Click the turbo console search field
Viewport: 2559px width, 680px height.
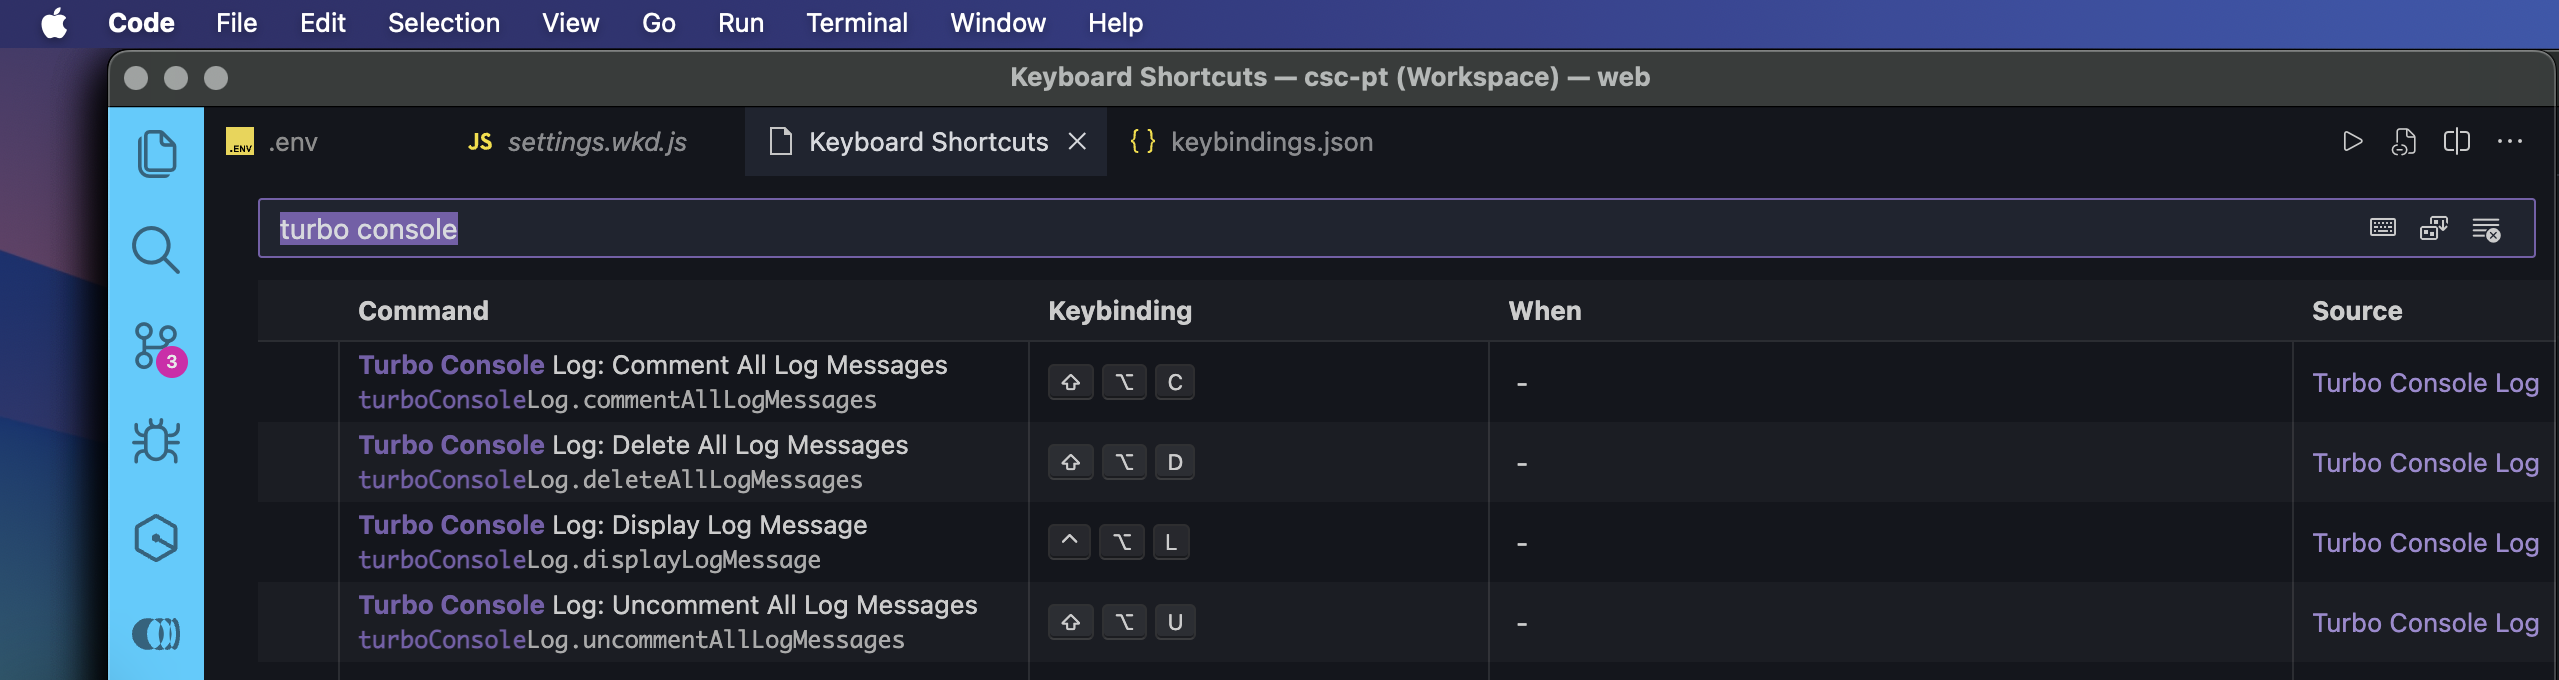point(1300,229)
